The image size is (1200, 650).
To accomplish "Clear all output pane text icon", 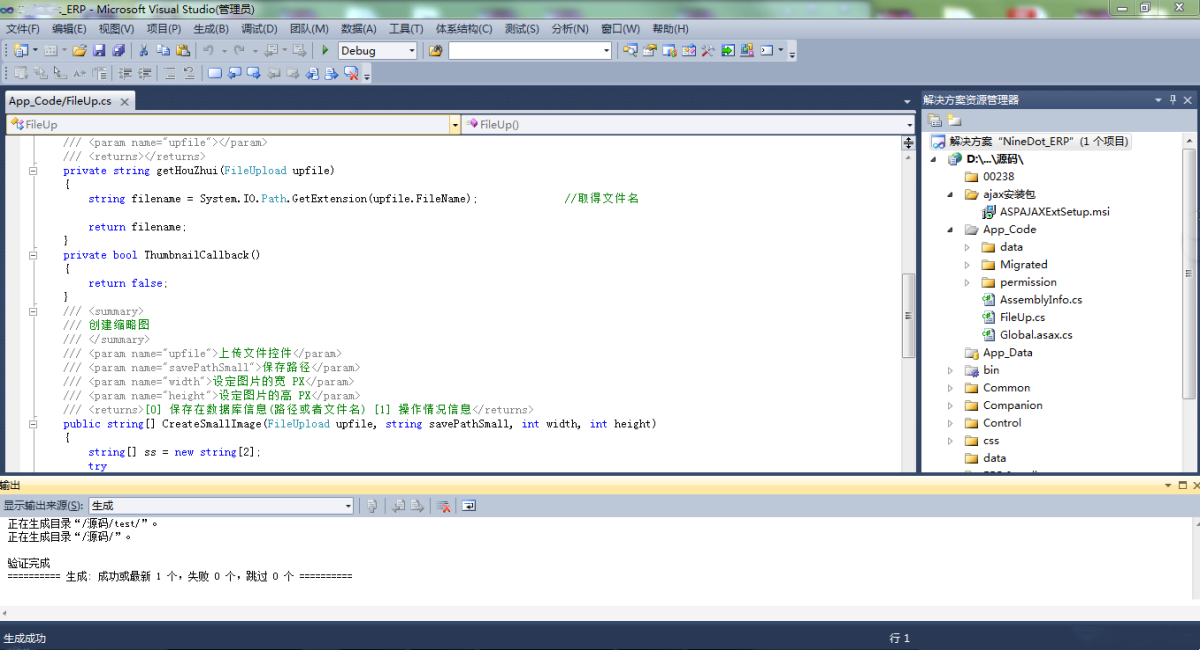I will point(443,506).
